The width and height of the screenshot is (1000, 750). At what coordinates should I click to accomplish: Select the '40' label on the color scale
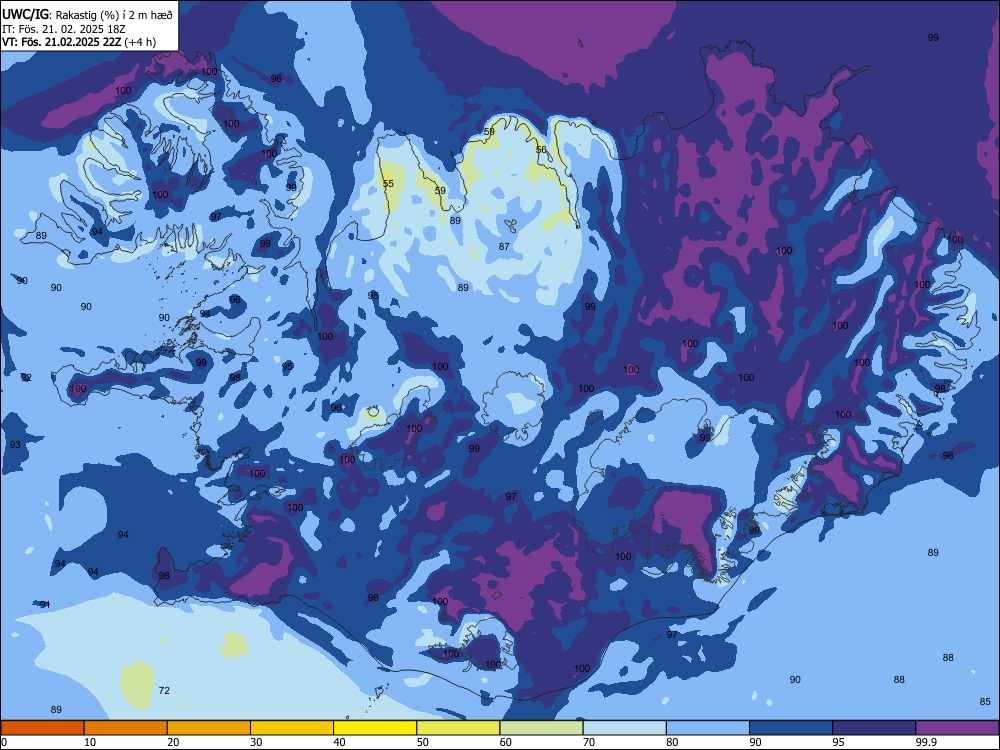coord(339,742)
